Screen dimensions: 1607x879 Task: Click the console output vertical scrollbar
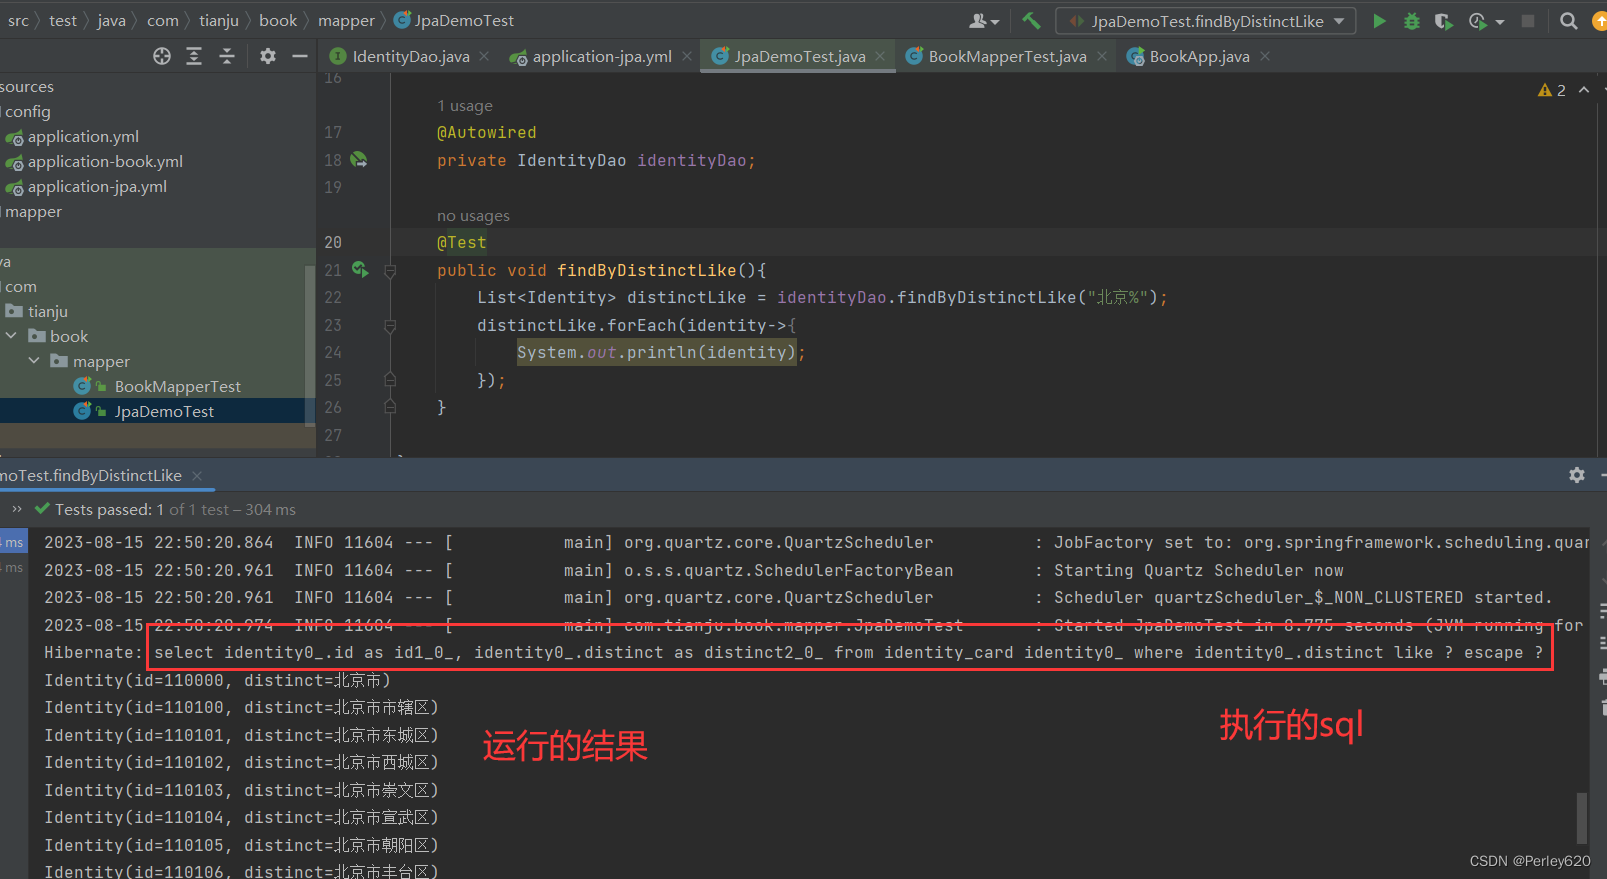tap(1582, 818)
